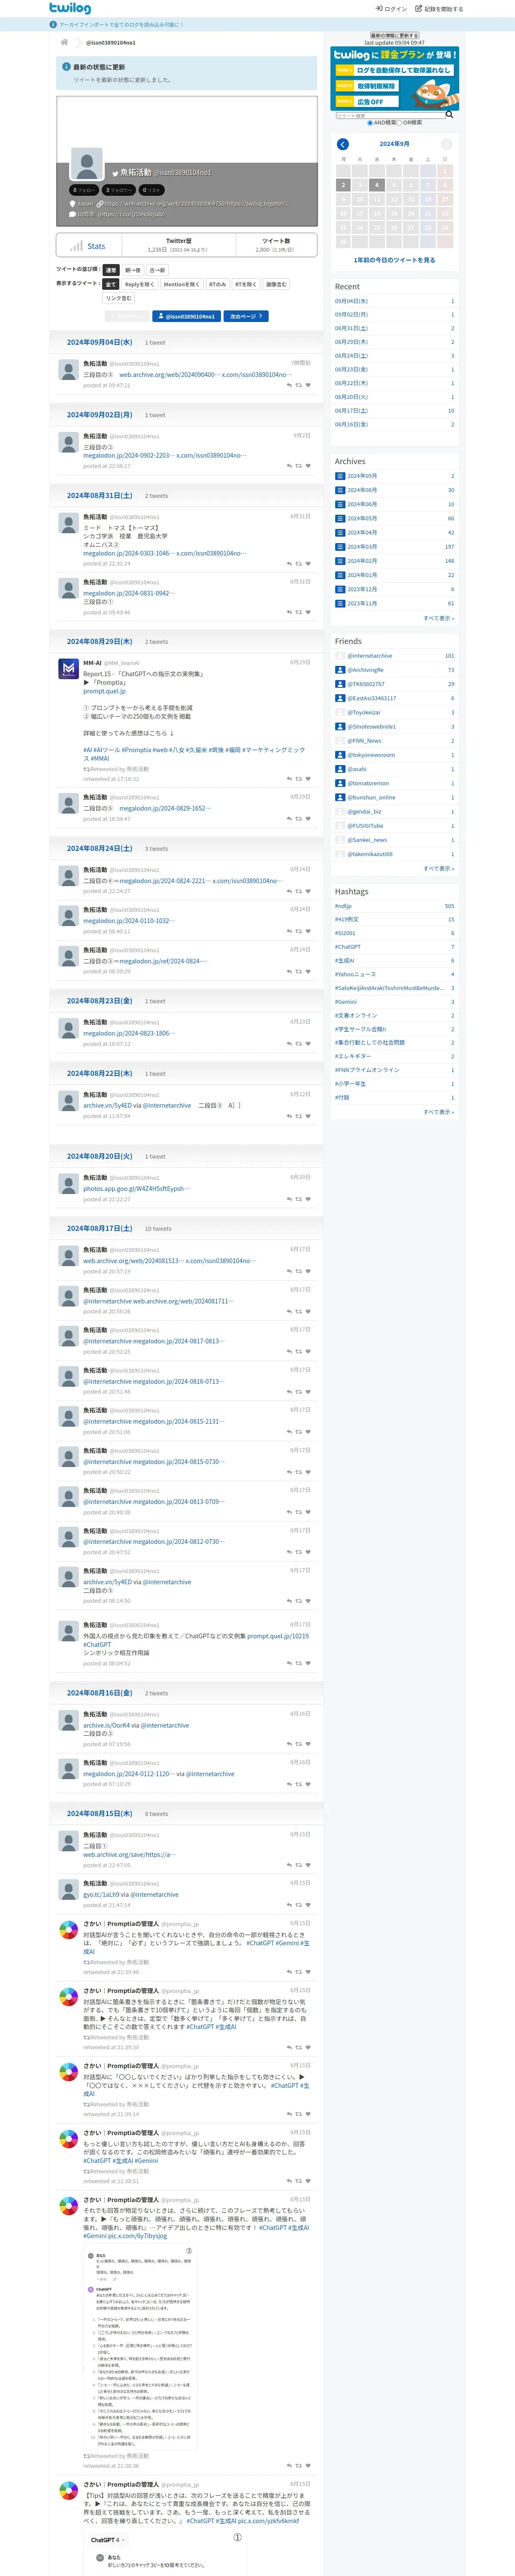Like the MM-AI Report.15 retweet
The width and height of the screenshot is (515, 2576).
(308, 778)
